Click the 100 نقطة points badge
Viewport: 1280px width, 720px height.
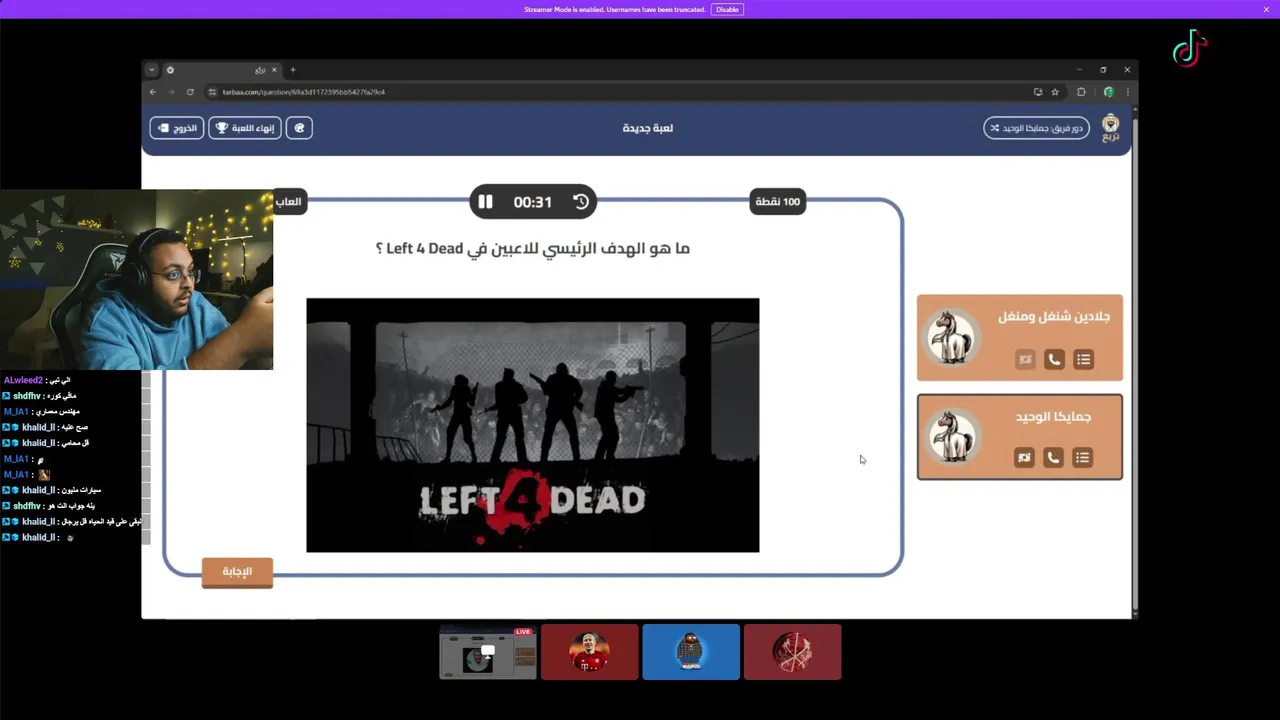(777, 202)
